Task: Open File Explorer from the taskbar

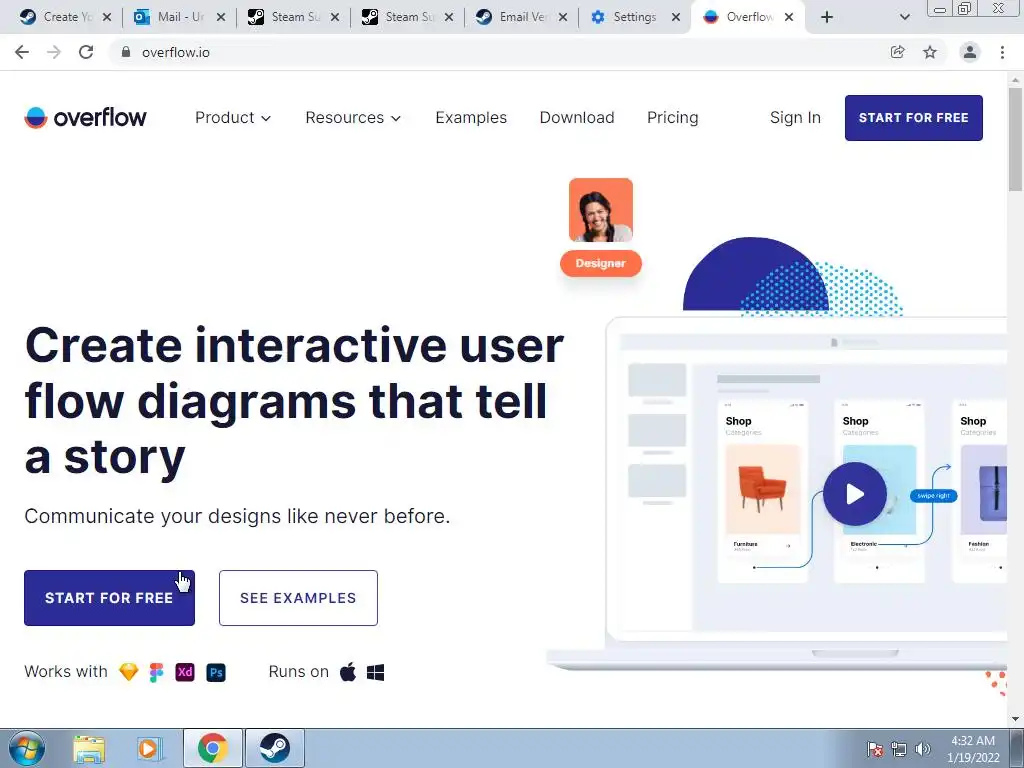Action: tap(89, 748)
